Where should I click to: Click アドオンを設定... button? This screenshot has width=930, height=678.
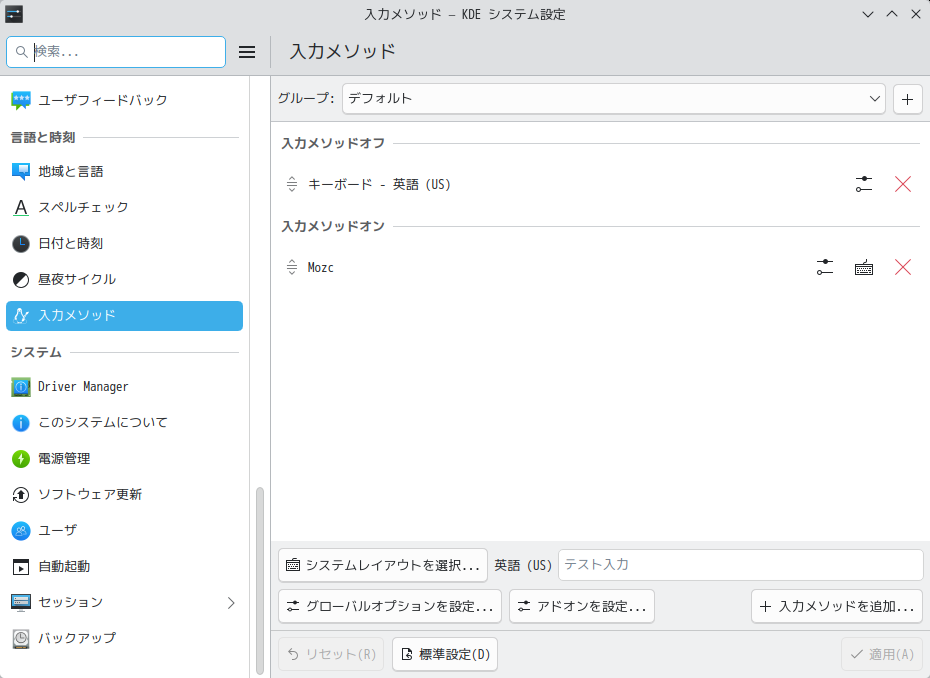tap(582, 606)
